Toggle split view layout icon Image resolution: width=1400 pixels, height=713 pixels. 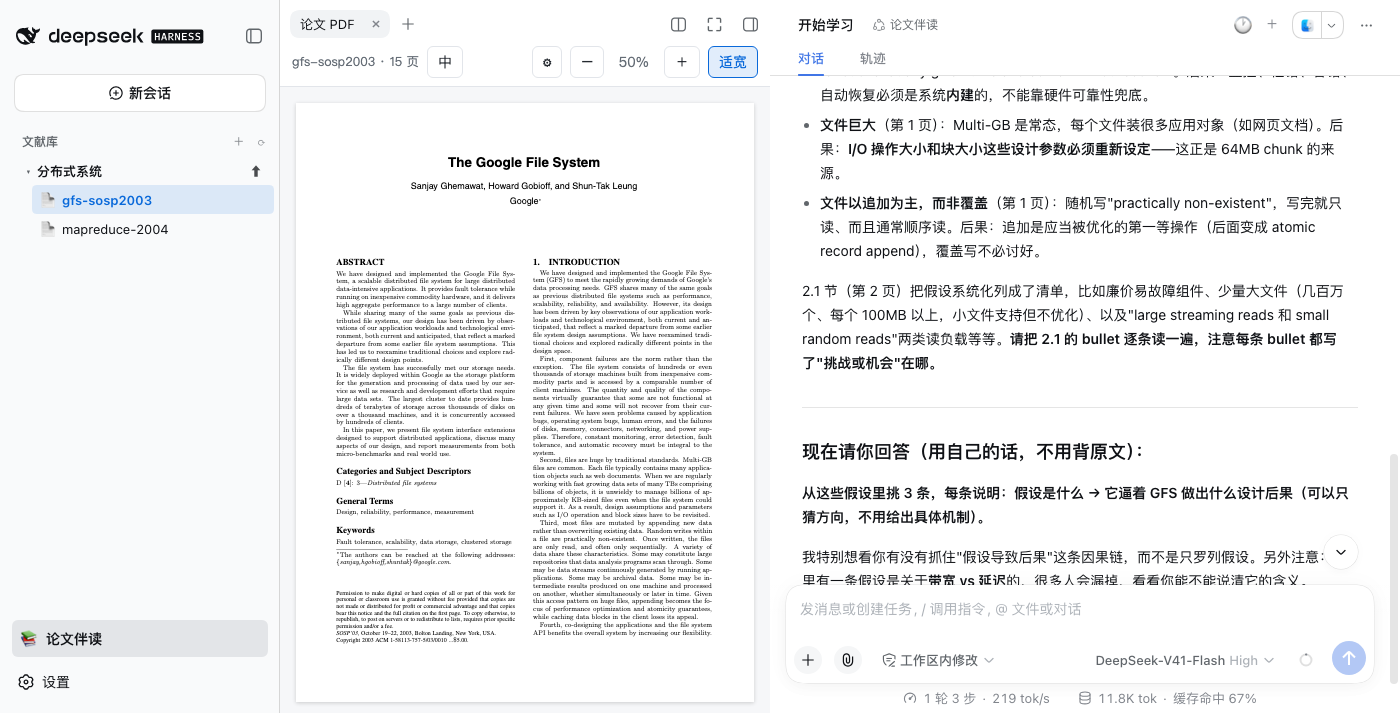coord(678,24)
